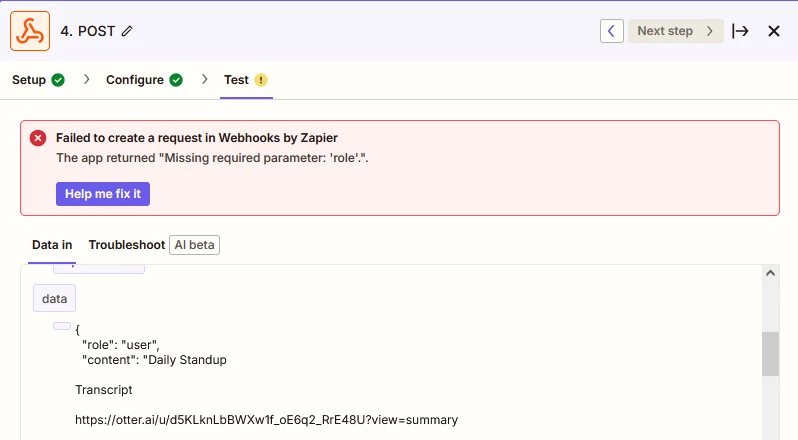The image size is (798, 440).
Task: Close the step editor panel
Action: coord(774,31)
